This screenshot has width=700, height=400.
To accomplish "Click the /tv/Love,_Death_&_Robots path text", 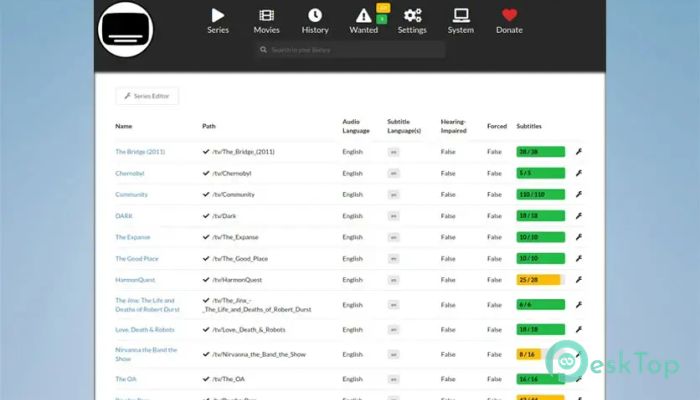I will (x=249, y=329).
